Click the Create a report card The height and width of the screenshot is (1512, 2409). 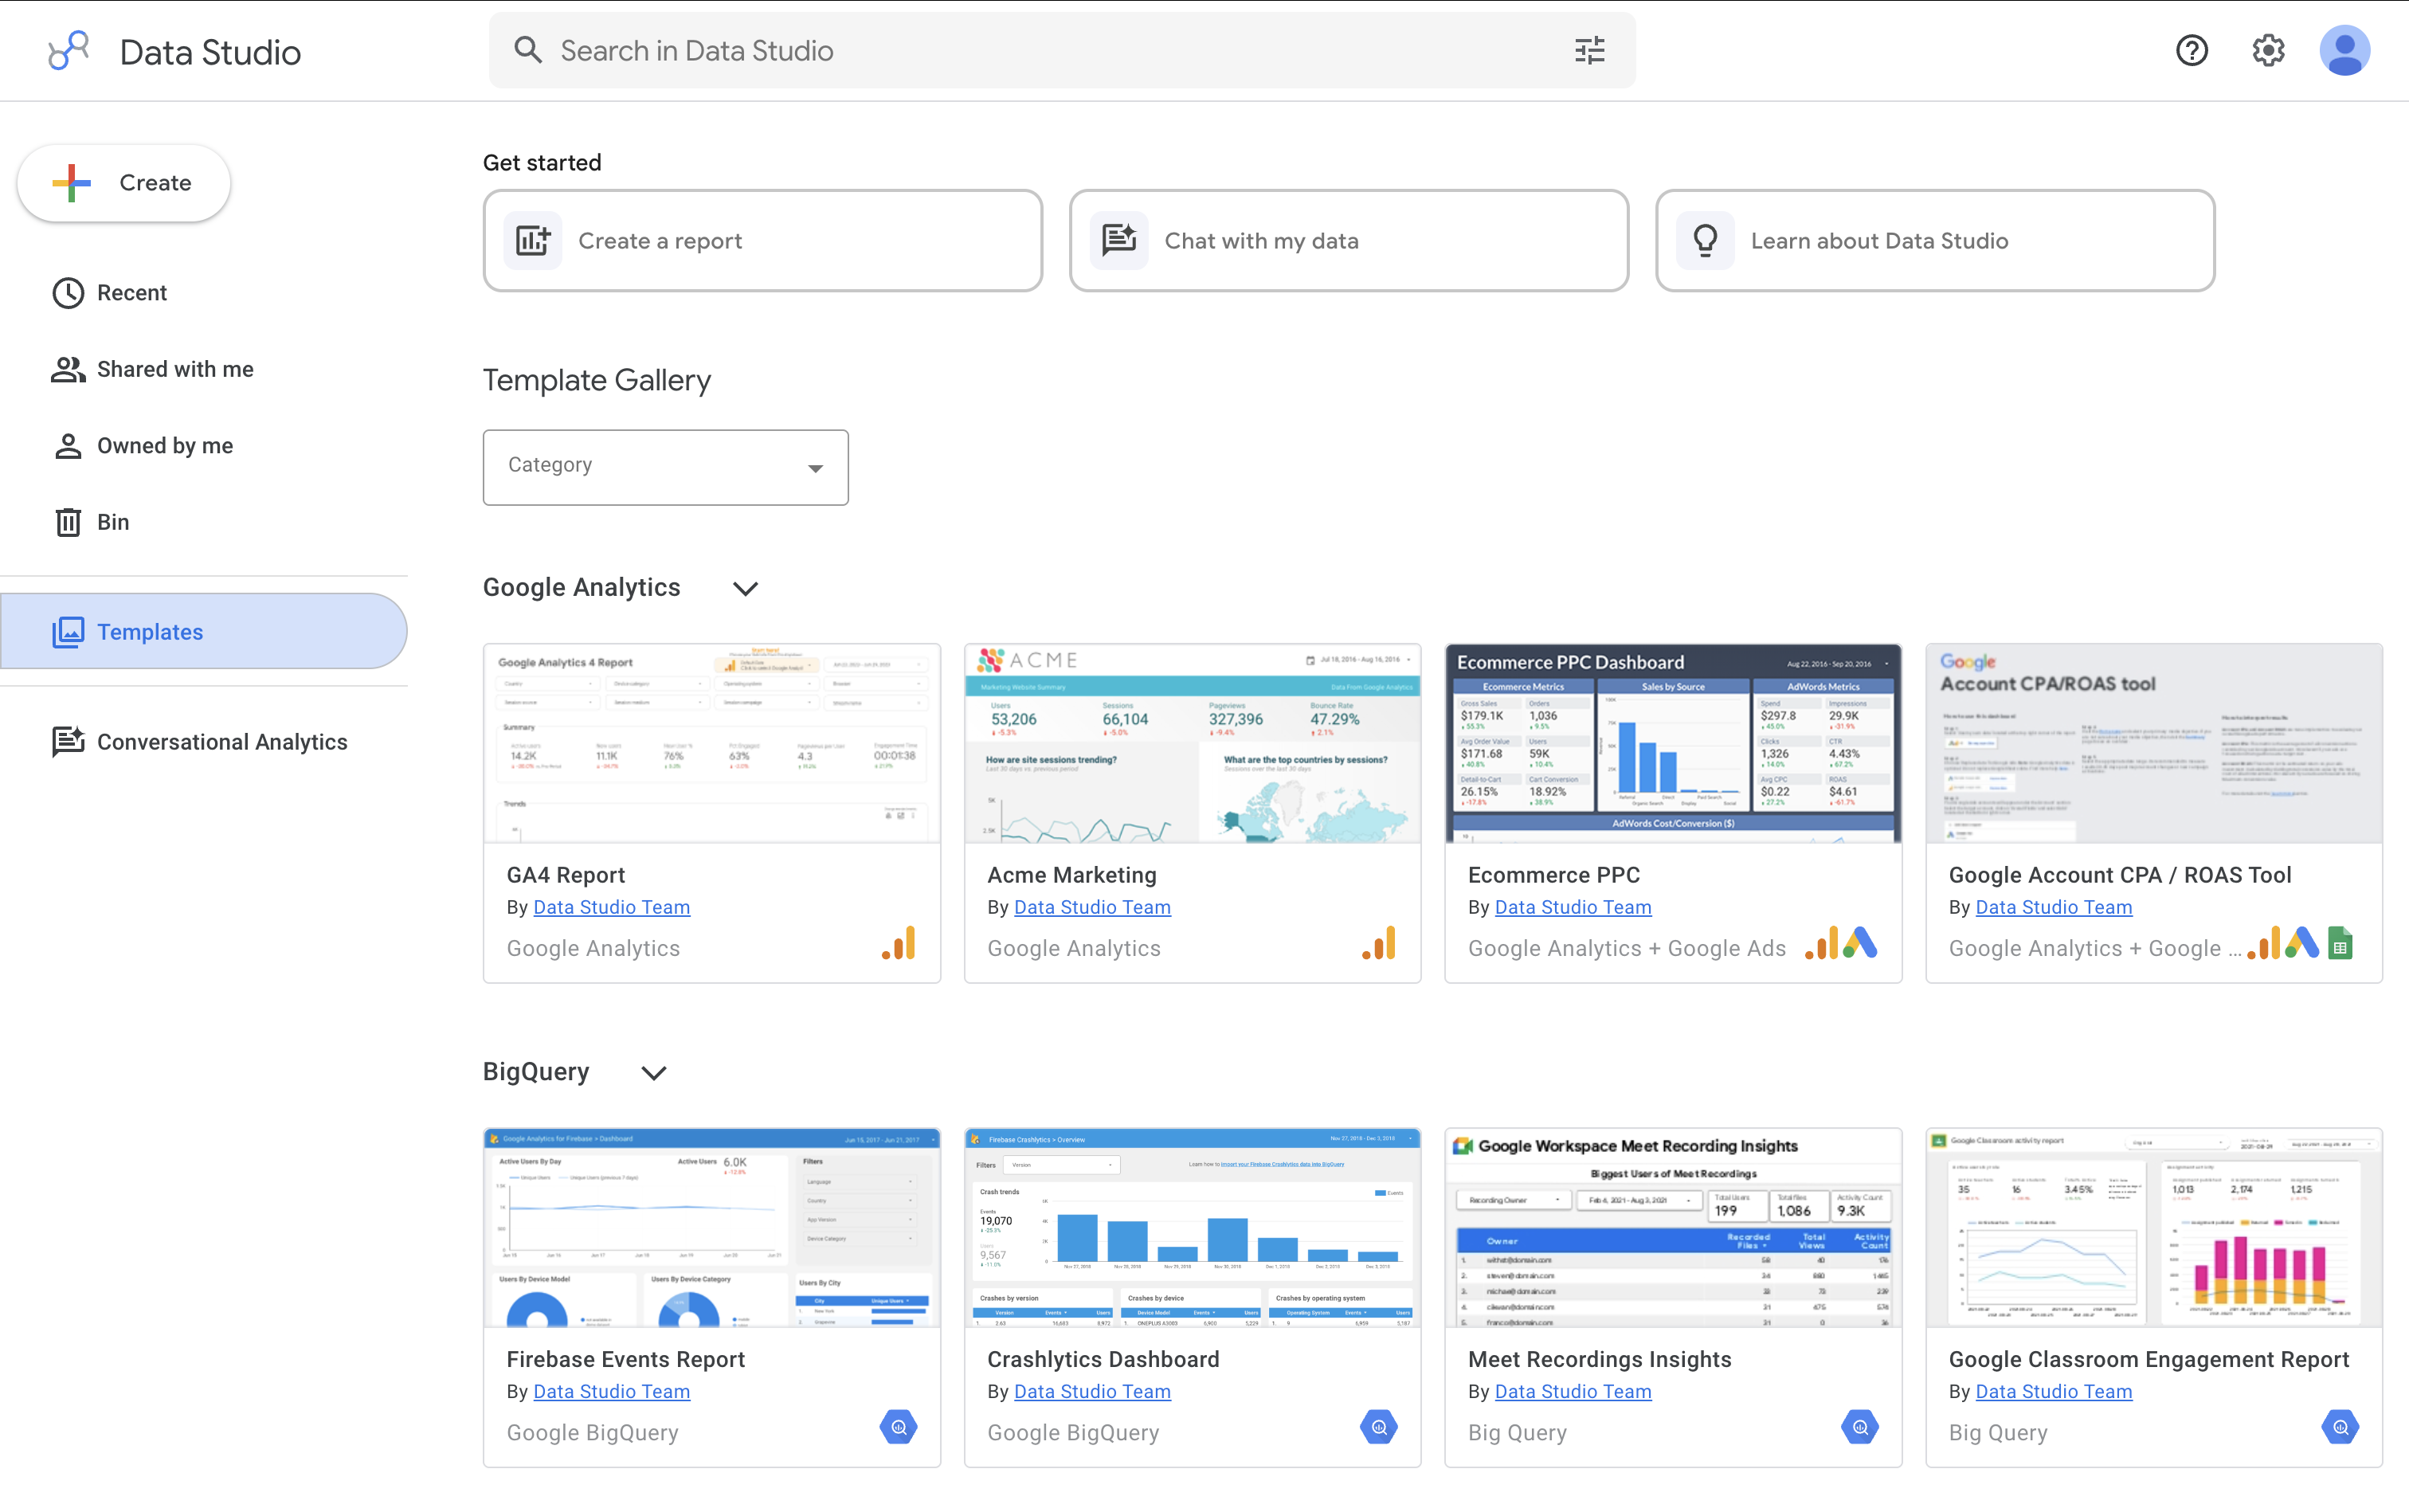coord(763,241)
